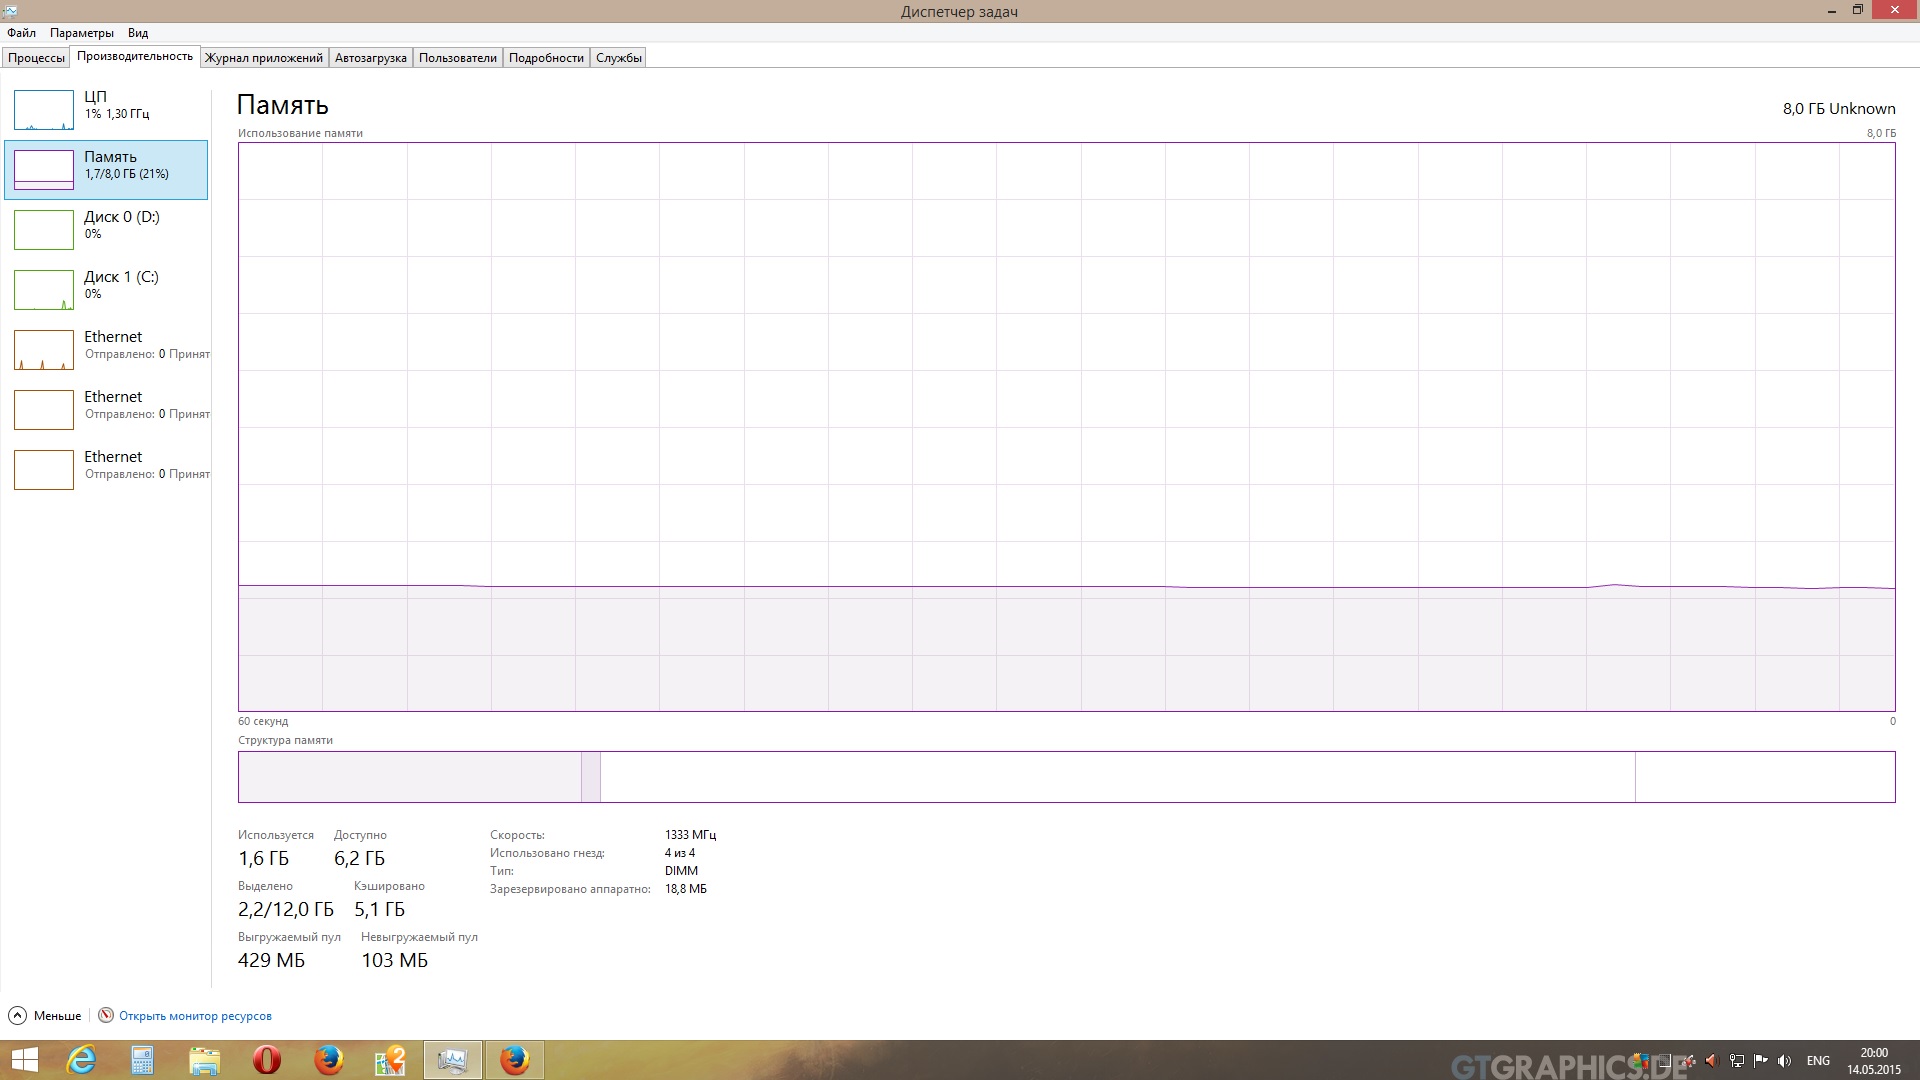The width and height of the screenshot is (1920, 1080).
Task: Click the speaker volume tray icon
Action: pos(1784,1061)
